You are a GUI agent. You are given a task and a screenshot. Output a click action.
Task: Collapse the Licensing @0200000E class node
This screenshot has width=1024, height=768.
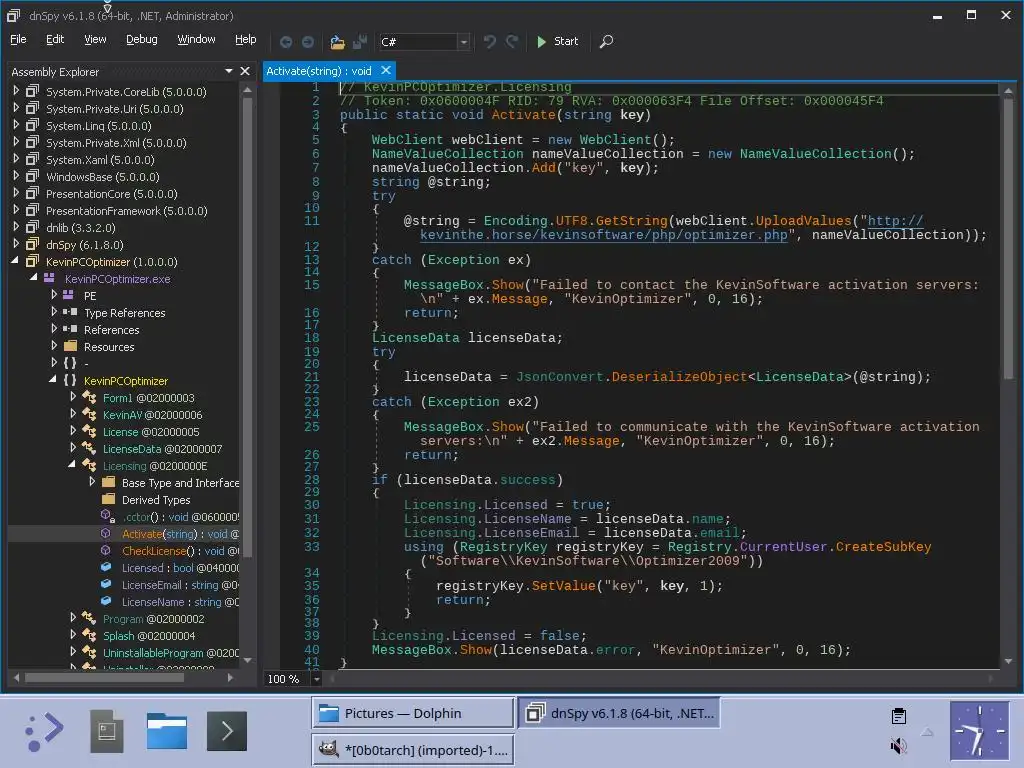pyautogui.click(x=71, y=464)
